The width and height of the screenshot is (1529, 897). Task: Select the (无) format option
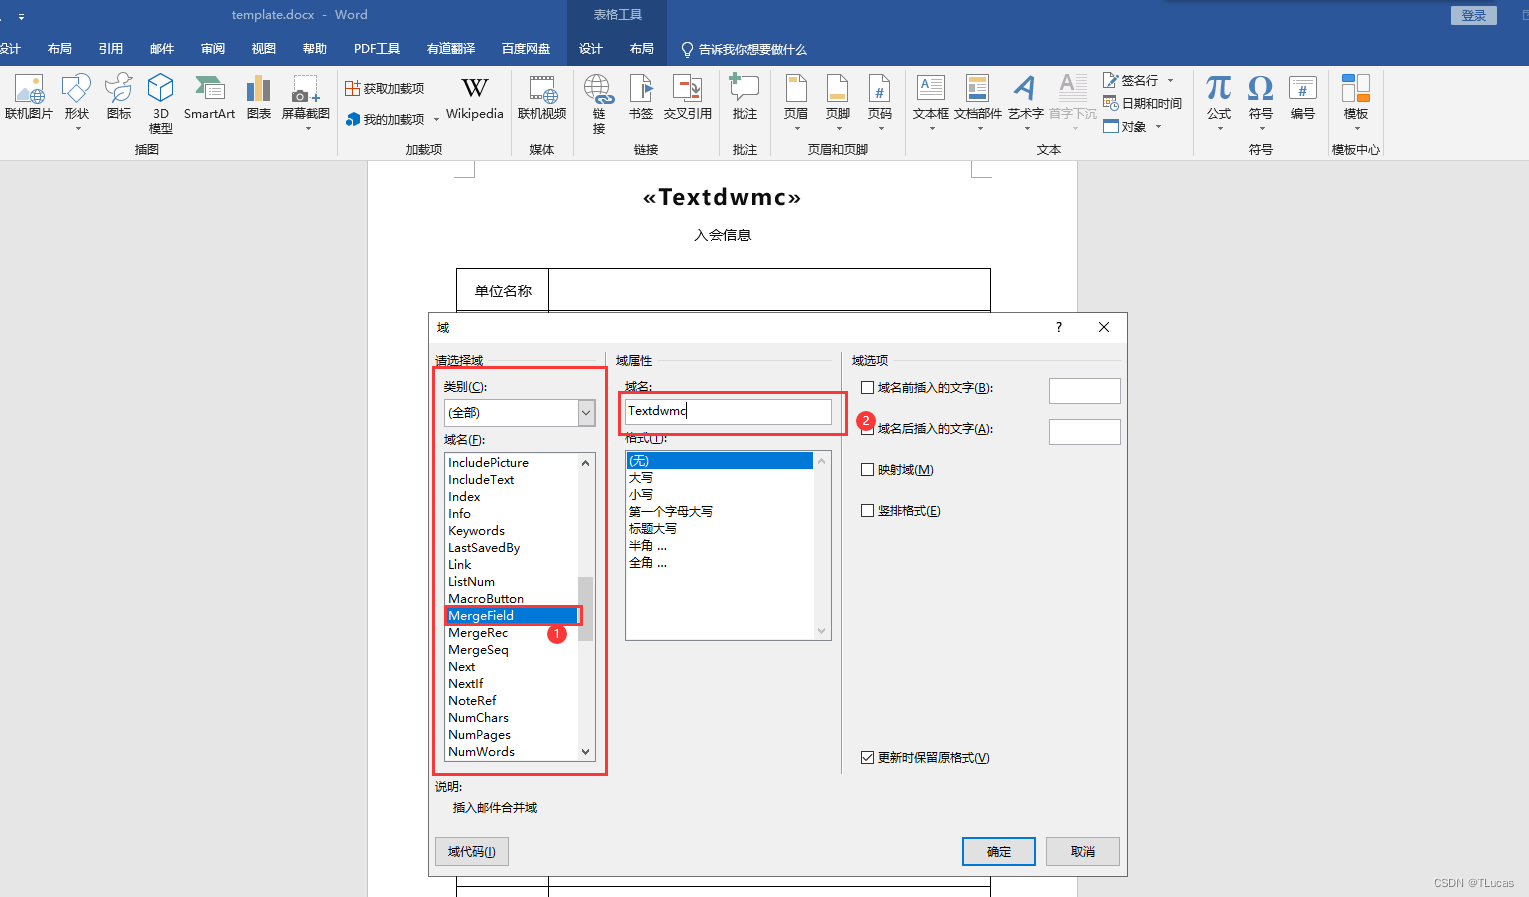pyautogui.click(x=720, y=461)
